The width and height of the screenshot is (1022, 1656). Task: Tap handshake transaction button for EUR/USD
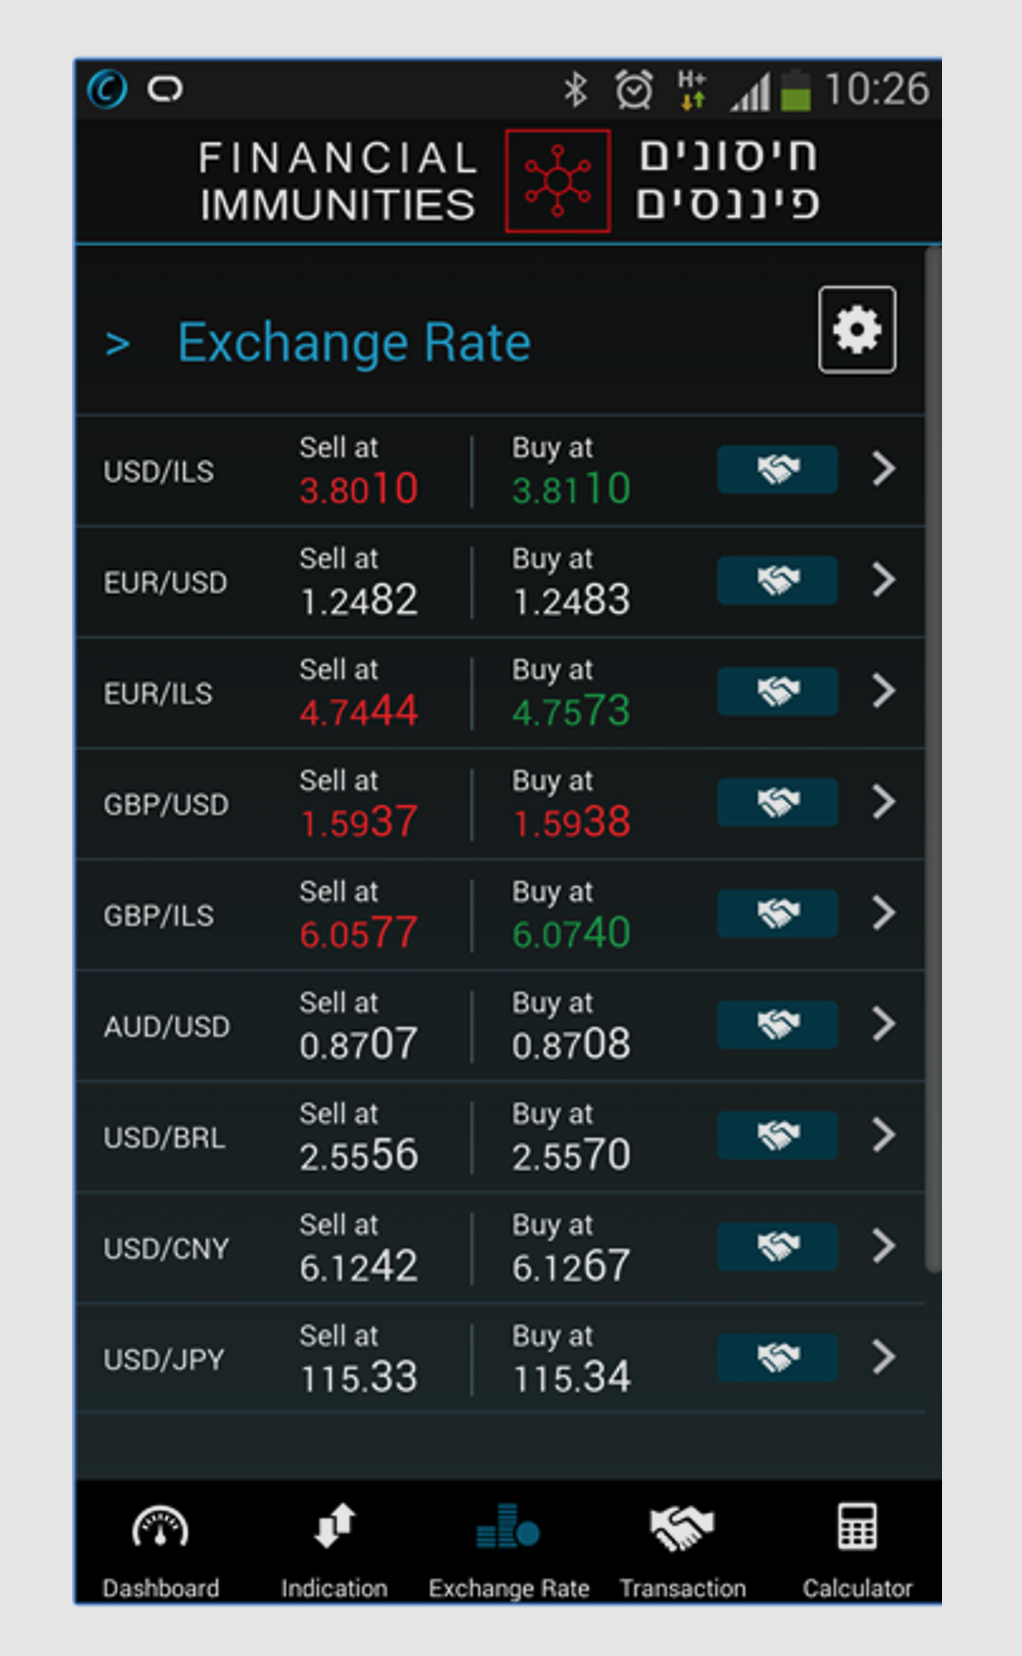[x=777, y=580]
